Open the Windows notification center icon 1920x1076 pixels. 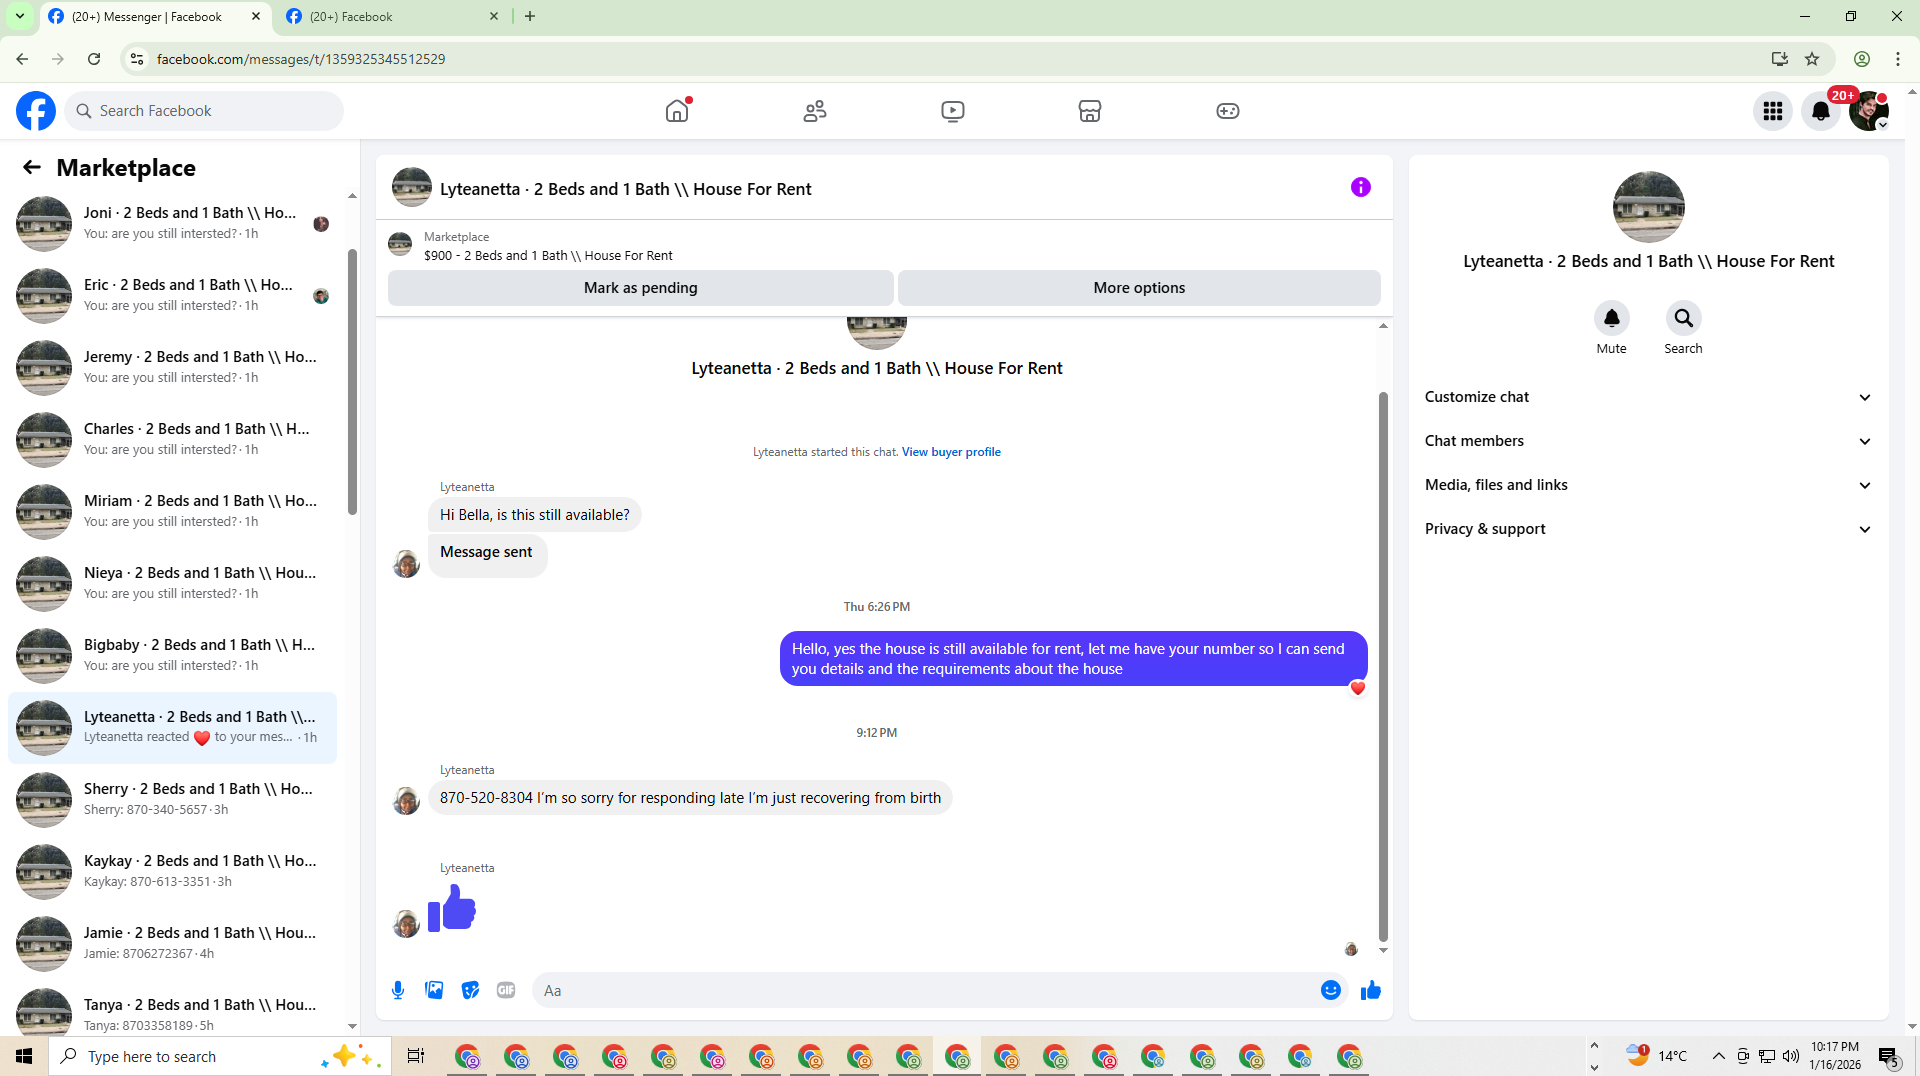[x=1888, y=1056]
